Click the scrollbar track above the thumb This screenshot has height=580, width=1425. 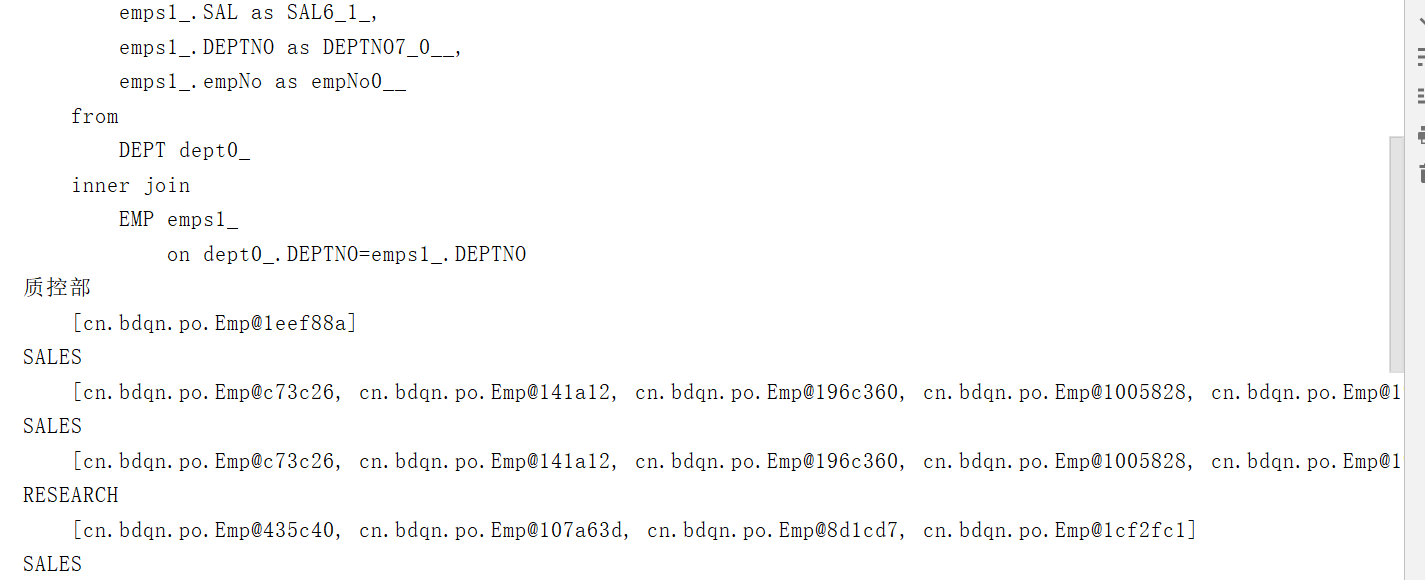pos(1396,68)
